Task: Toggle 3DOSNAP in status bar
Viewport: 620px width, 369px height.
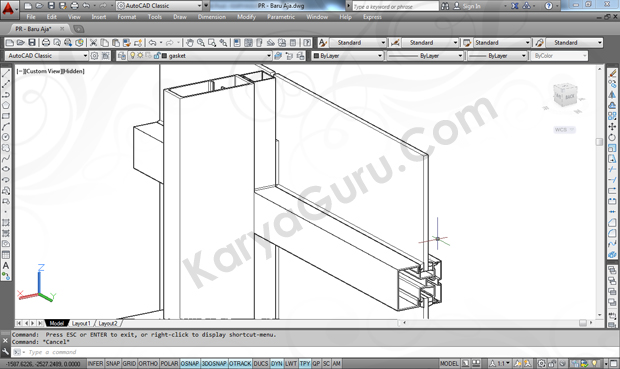Action: (x=214, y=363)
